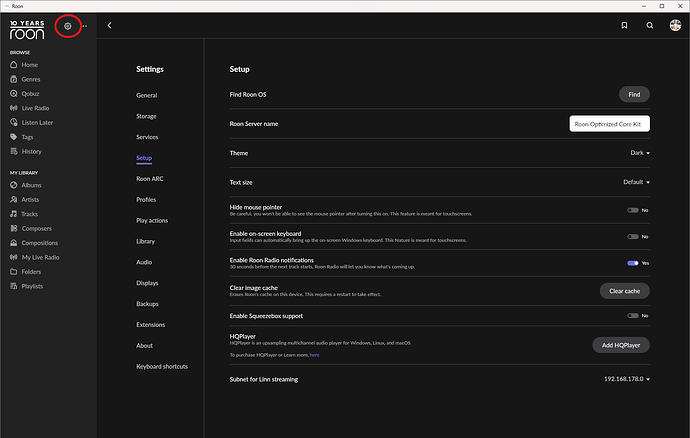Image resolution: width=690 pixels, height=438 pixels.
Task: Select Backups settings tab
Action: click(147, 304)
